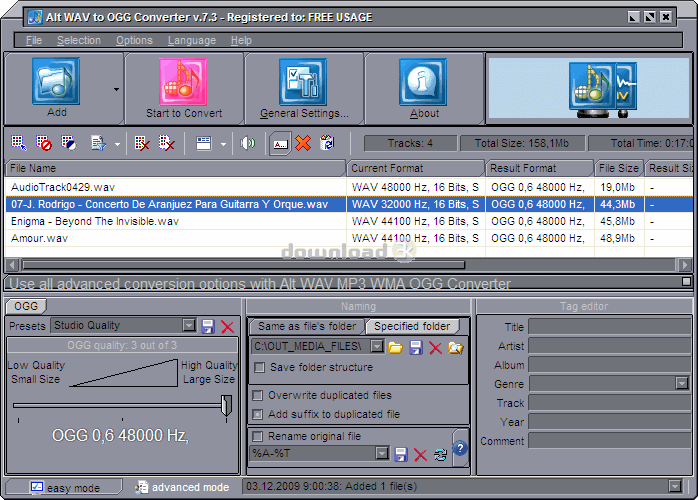Expand the C:\OUT_MEDIA_FILES\ folder dropdown
The image size is (698, 500).
tap(377, 346)
